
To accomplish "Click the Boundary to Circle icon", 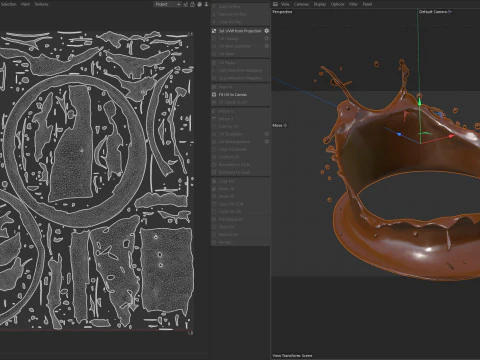I will coord(214,165).
